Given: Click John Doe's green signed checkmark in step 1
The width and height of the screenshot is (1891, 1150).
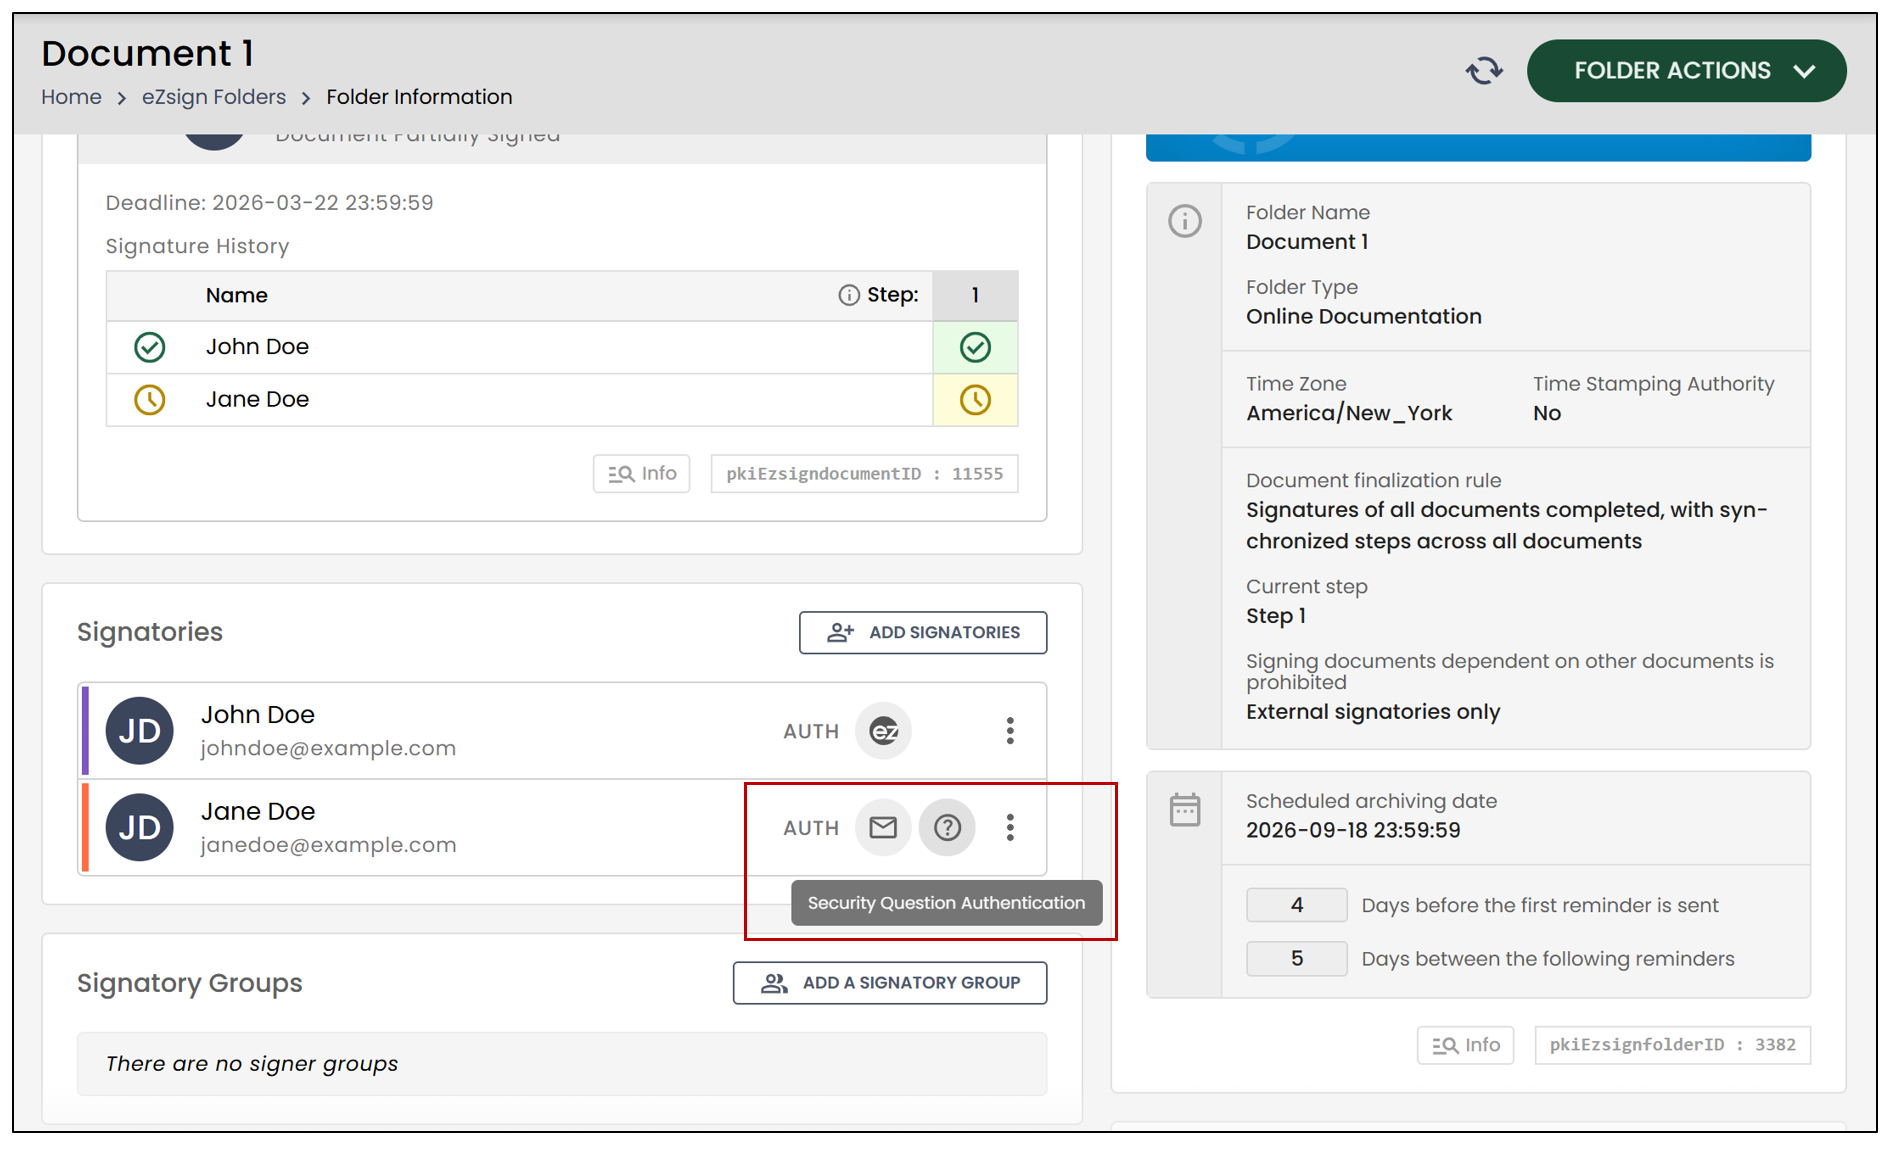Looking at the screenshot, I should [x=975, y=347].
